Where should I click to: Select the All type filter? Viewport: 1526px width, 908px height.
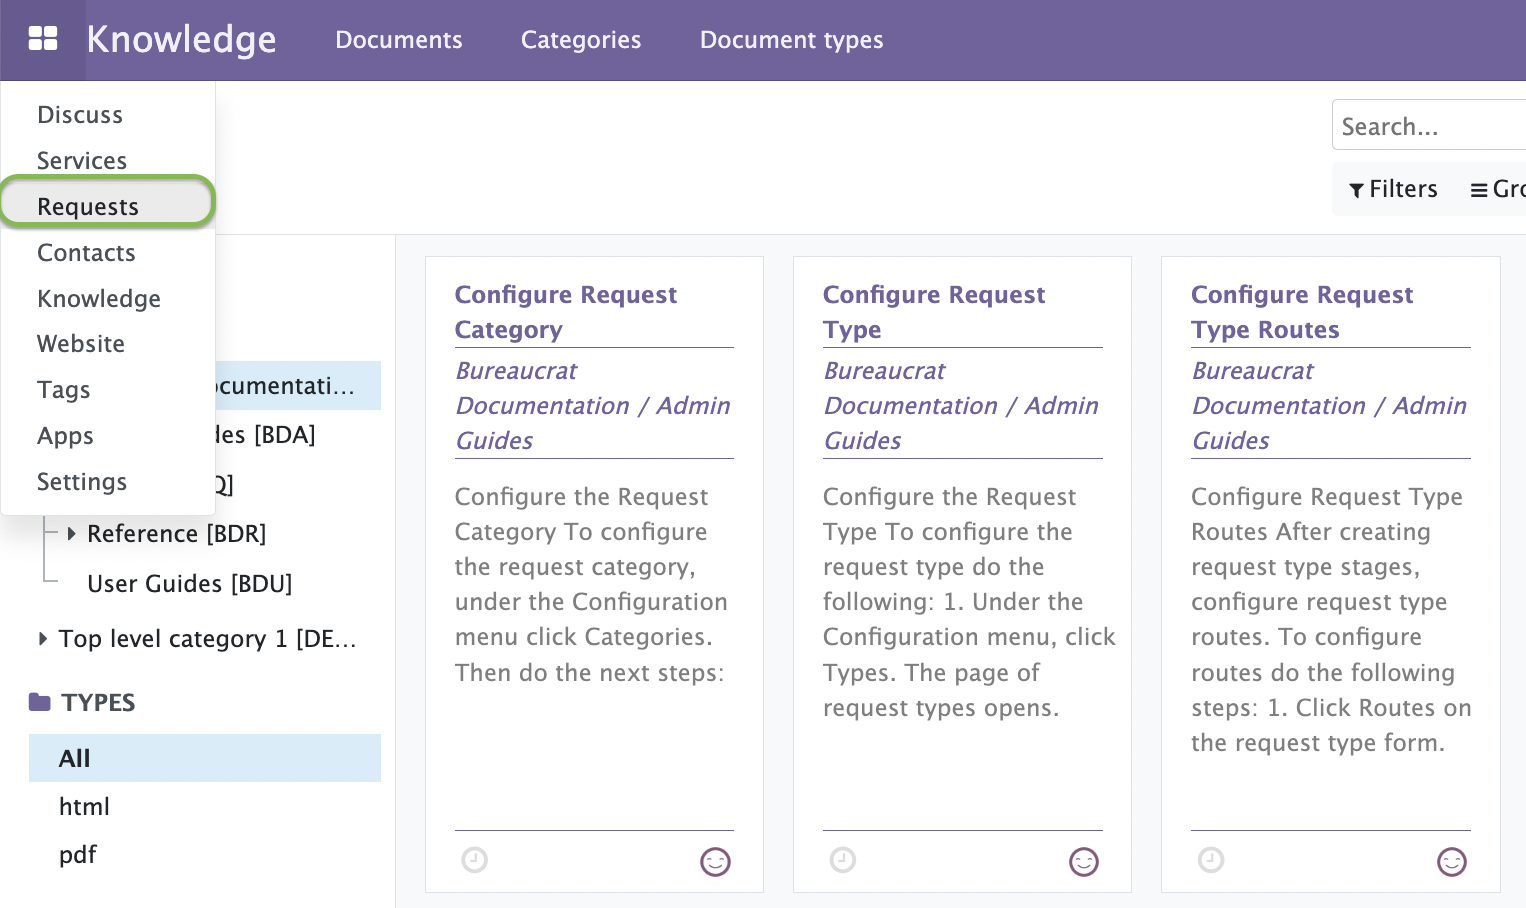(x=205, y=758)
